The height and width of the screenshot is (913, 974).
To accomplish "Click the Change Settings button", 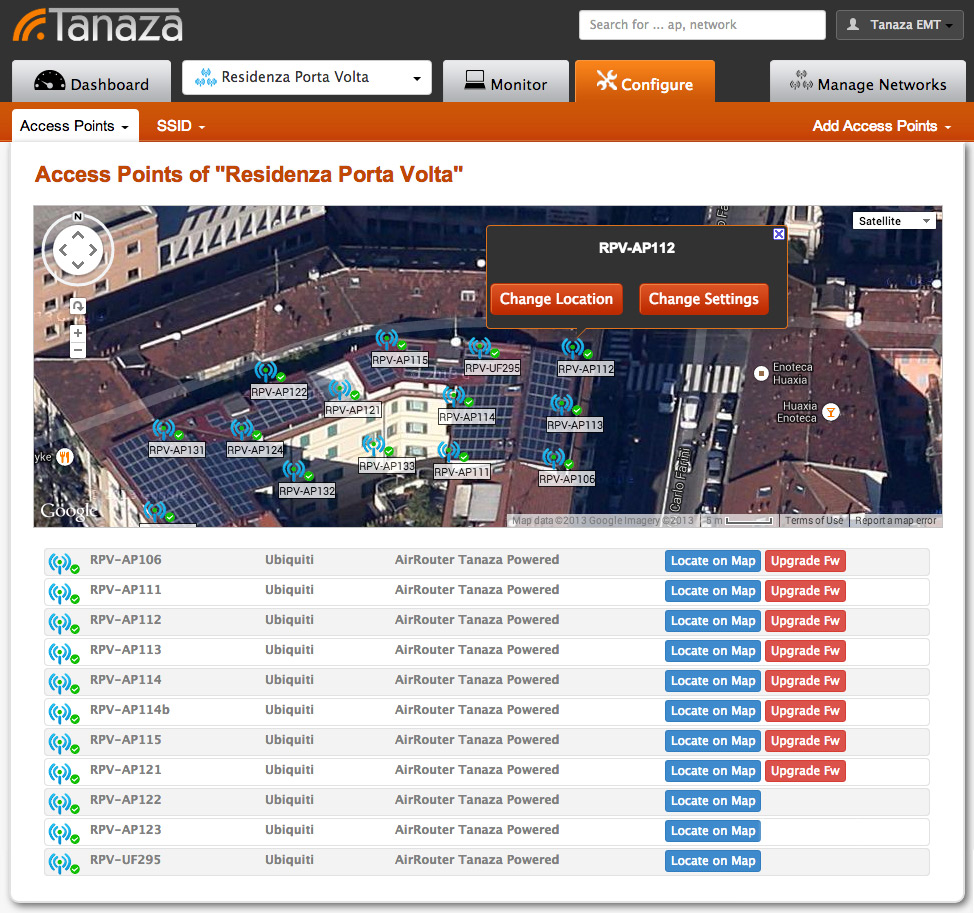I will (704, 299).
